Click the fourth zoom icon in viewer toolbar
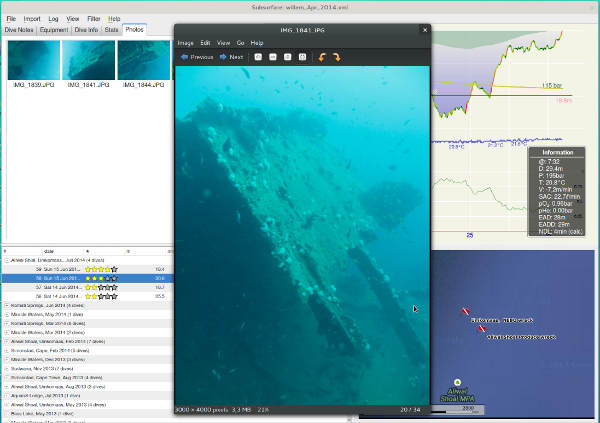Image resolution: width=600 pixels, height=423 pixels. (x=303, y=57)
